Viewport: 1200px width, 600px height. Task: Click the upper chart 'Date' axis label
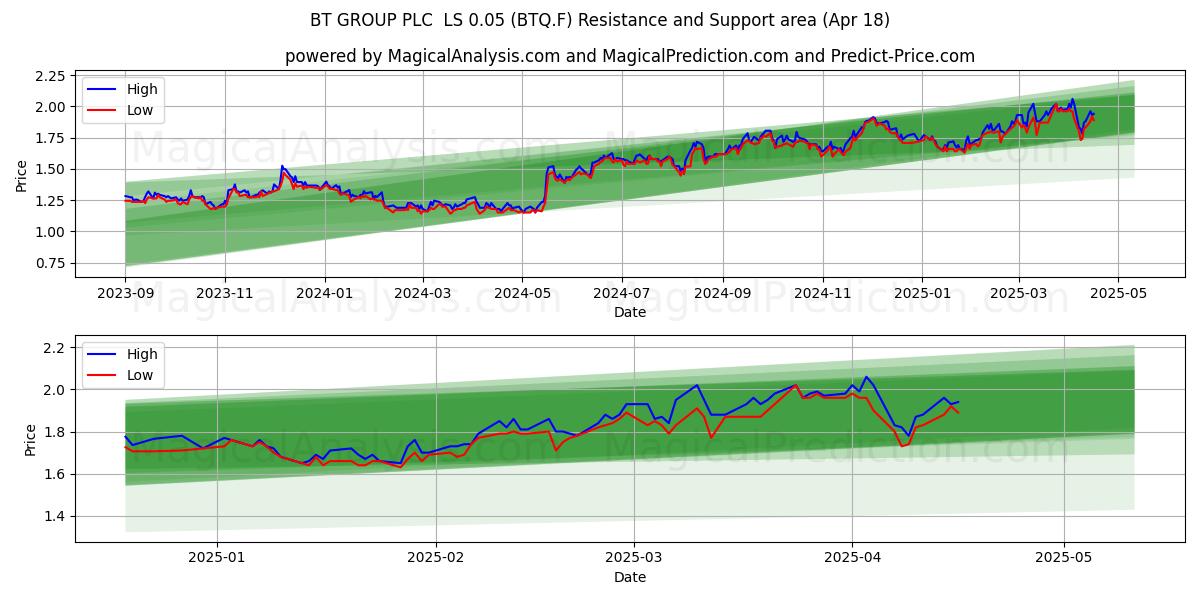[630, 312]
